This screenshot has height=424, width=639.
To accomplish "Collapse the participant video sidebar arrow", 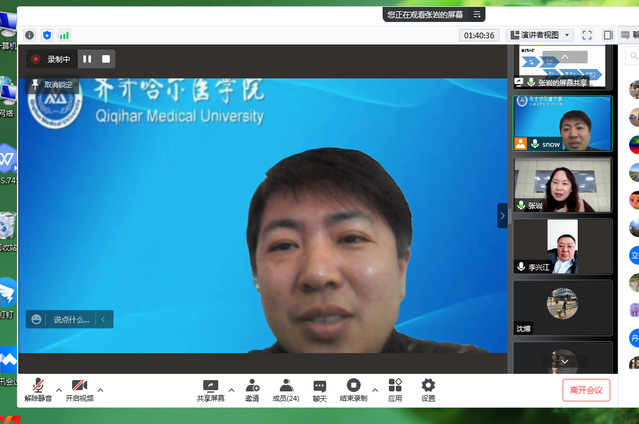I will tap(503, 215).
